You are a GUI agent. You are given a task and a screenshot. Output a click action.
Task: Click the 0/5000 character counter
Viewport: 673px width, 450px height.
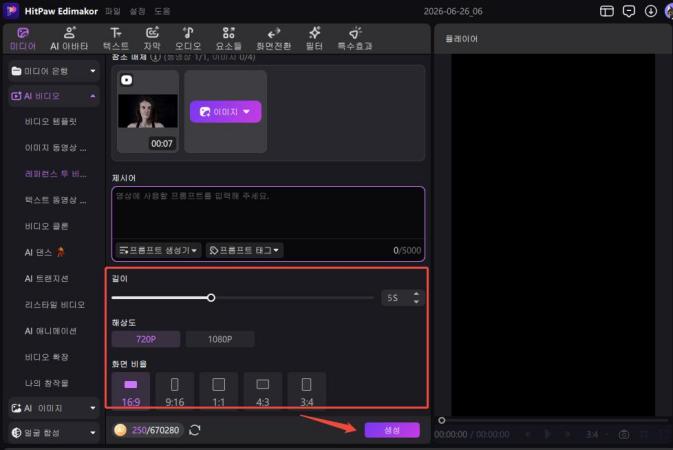[x=407, y=250]
